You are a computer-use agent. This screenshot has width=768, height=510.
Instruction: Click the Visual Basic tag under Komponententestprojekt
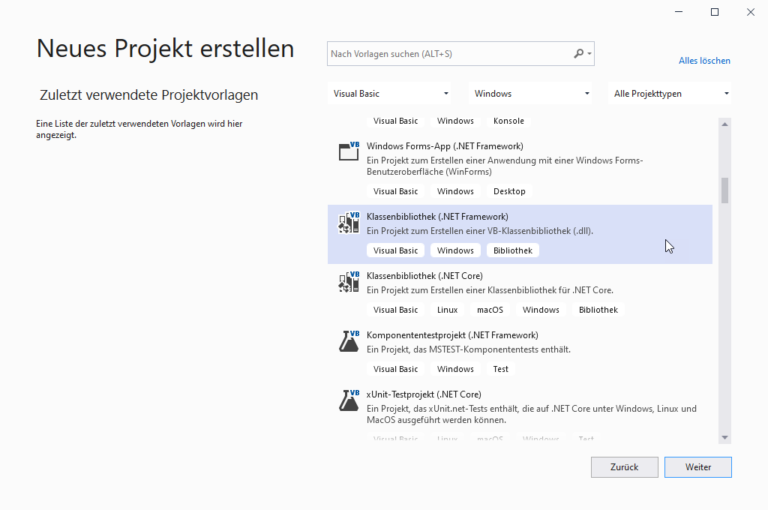tap(395, 369)
